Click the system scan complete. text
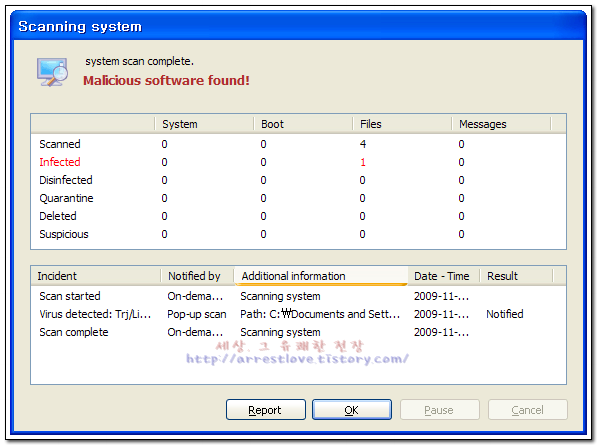The width and height of the screenshot is (597, 445). [x=139, y=61]
